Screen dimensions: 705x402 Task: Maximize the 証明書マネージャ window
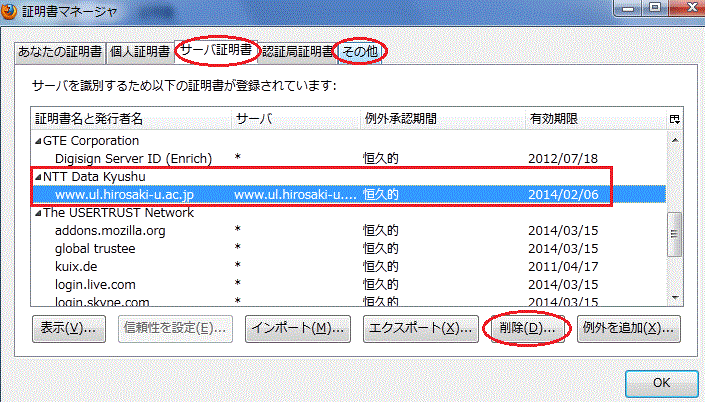coord(655,7)
